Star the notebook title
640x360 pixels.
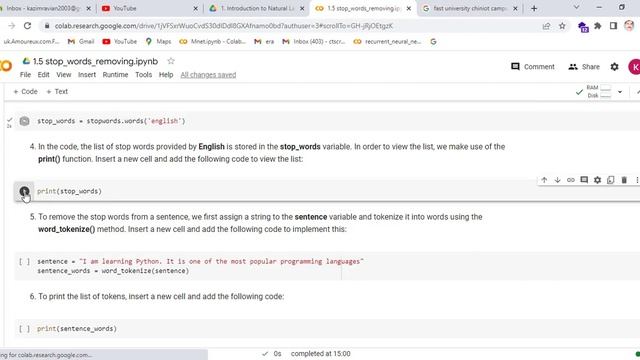pyautogui.click(x=171, y=61)
